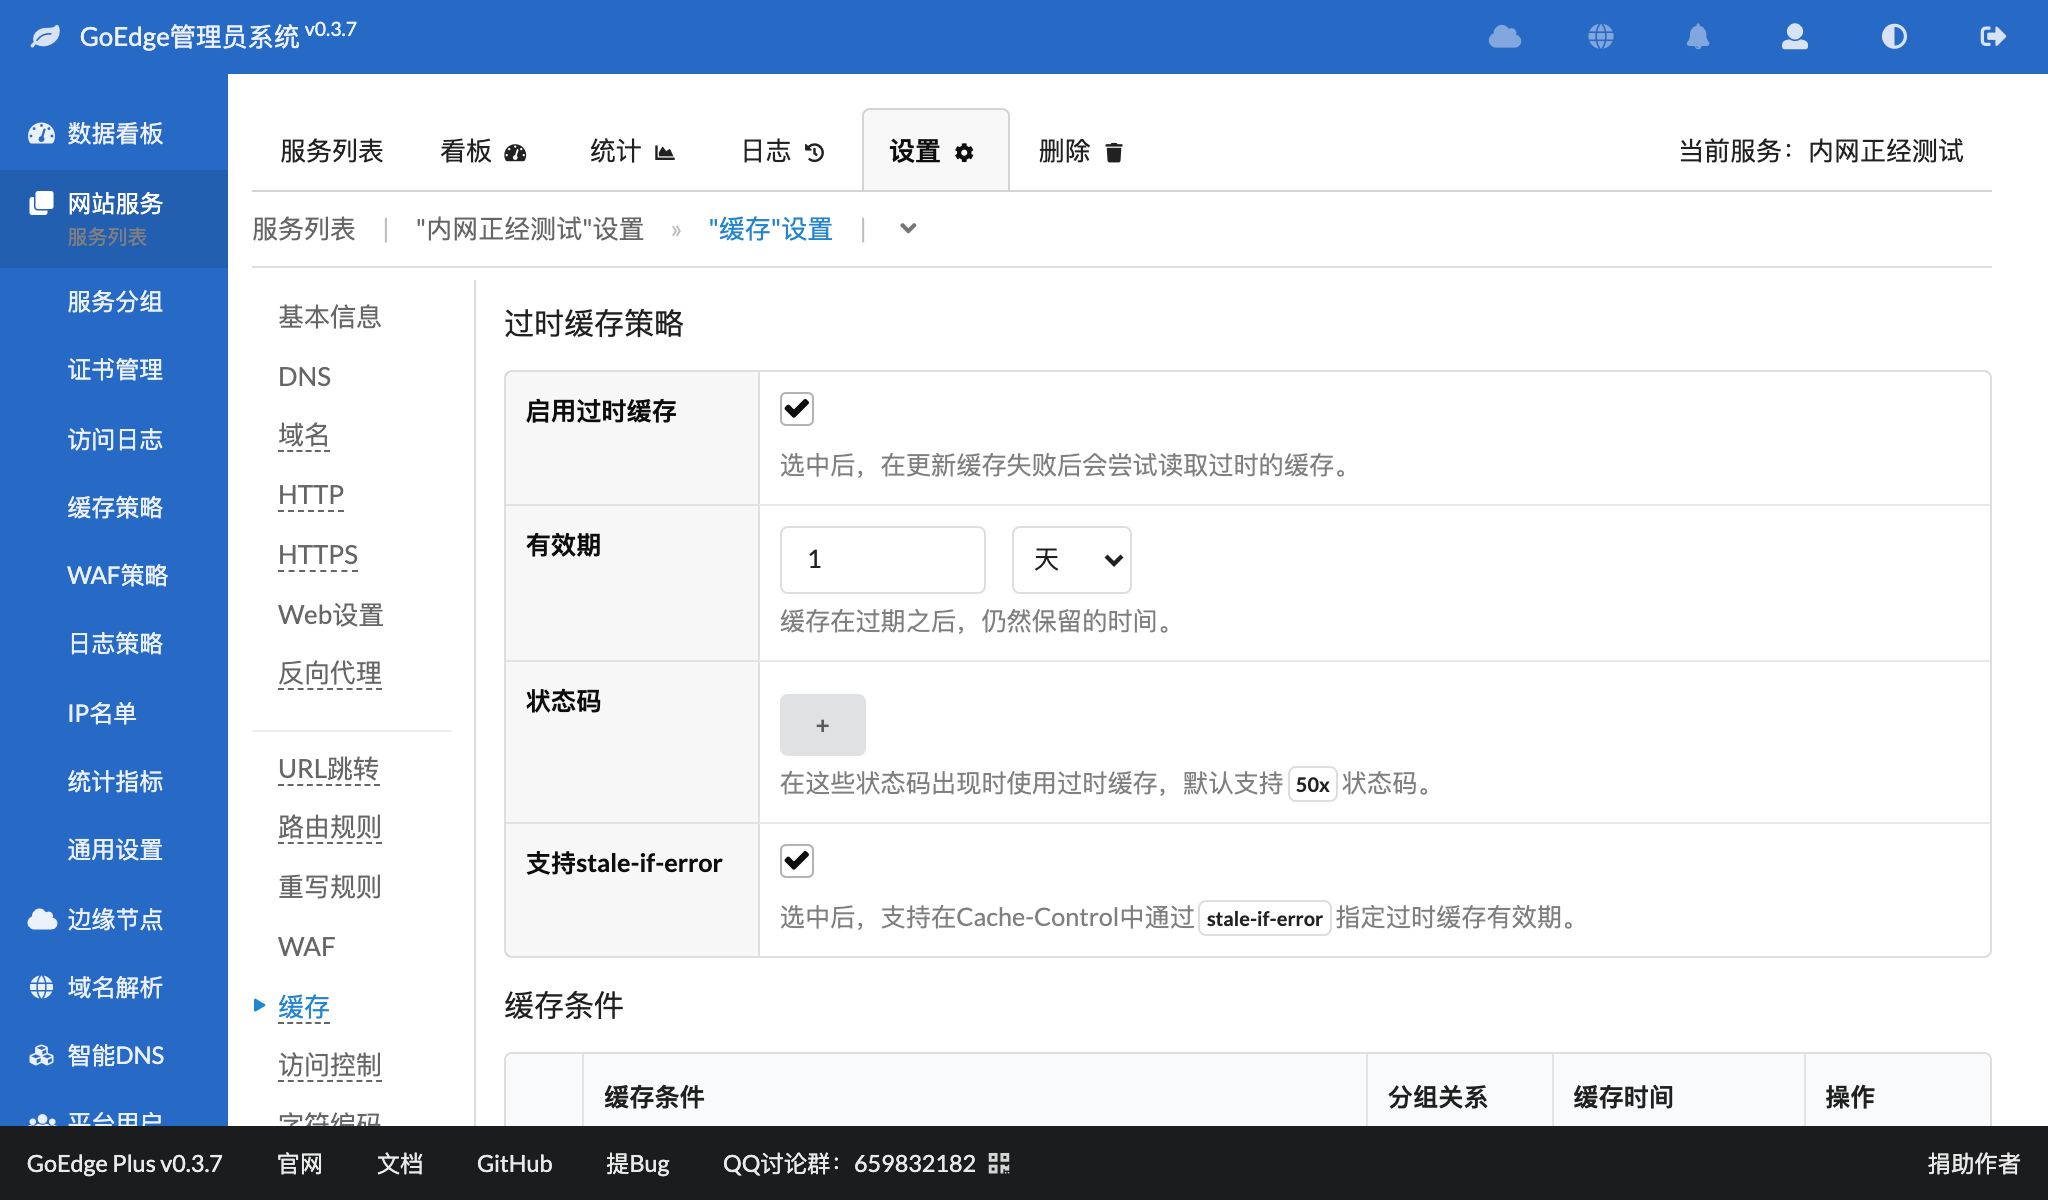
Task: Click the plus button to add 状态码
Action: coord(823,725)
